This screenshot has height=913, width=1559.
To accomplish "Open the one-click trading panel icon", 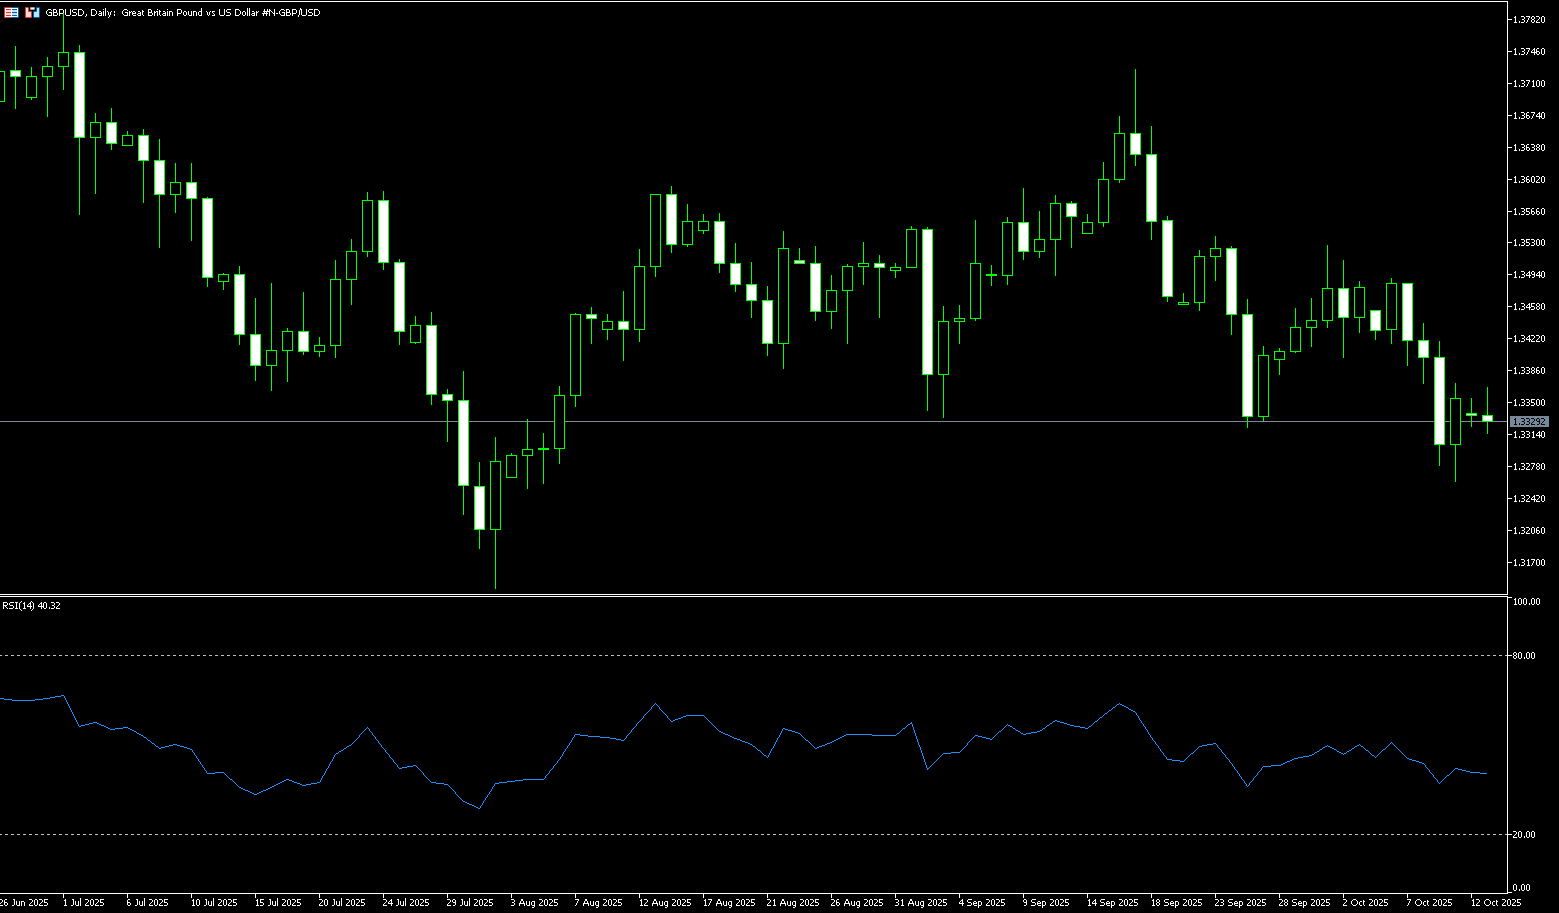I will point(11,13).
